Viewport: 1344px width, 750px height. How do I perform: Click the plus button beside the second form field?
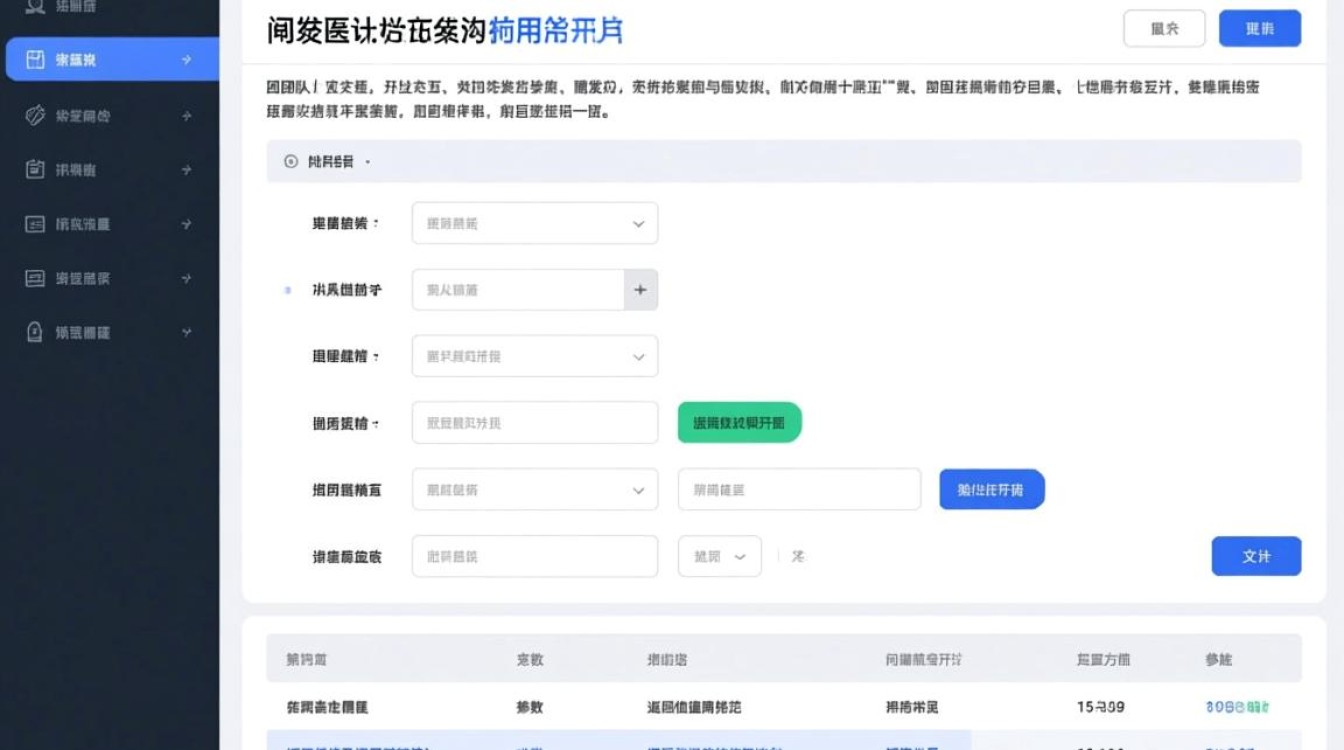641,289
